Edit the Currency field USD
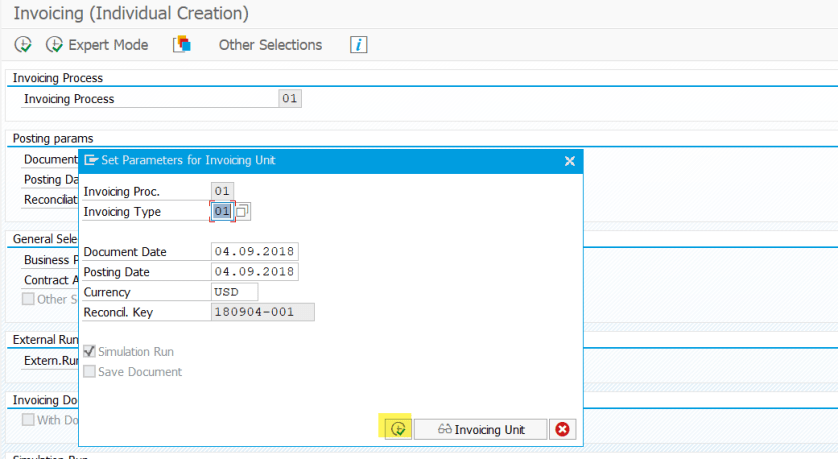Image resolution: width=838 pixels, height=459 pixels. point(234,292)
